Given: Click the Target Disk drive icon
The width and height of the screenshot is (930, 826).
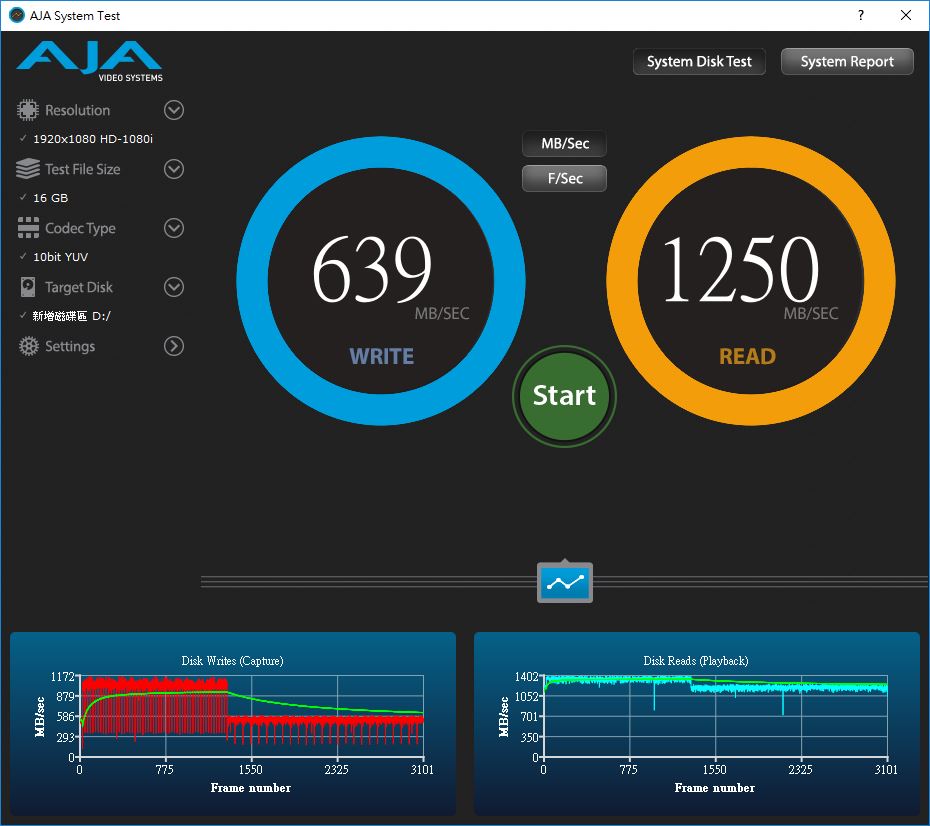Looking at the screenshot, I should 28,287.
